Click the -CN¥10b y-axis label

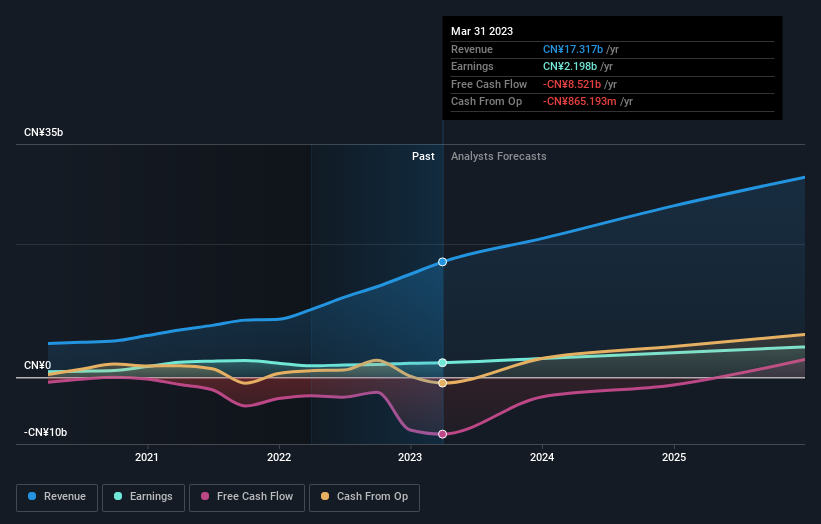tap(46, 432)
